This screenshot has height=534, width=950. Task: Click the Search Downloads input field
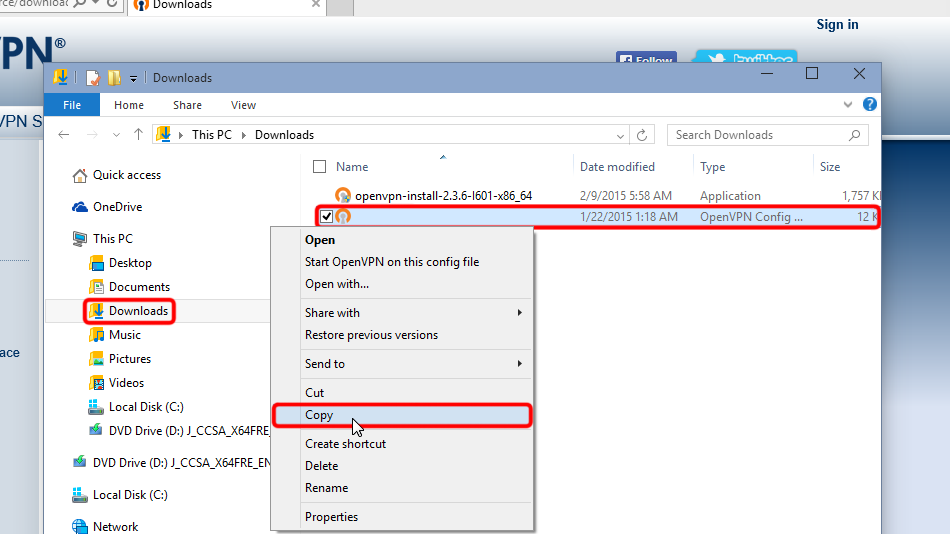(756, 135)
